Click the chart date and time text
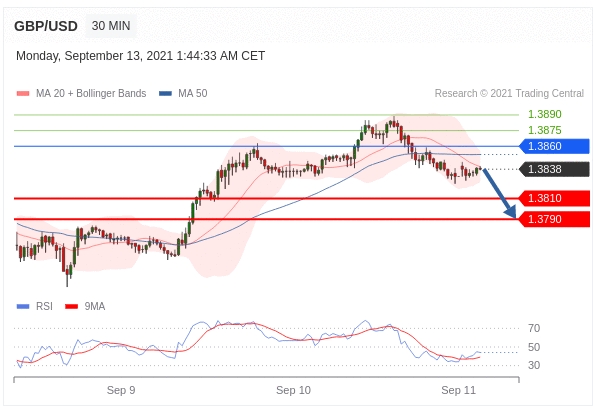593x409 pixels. [140, 56]
